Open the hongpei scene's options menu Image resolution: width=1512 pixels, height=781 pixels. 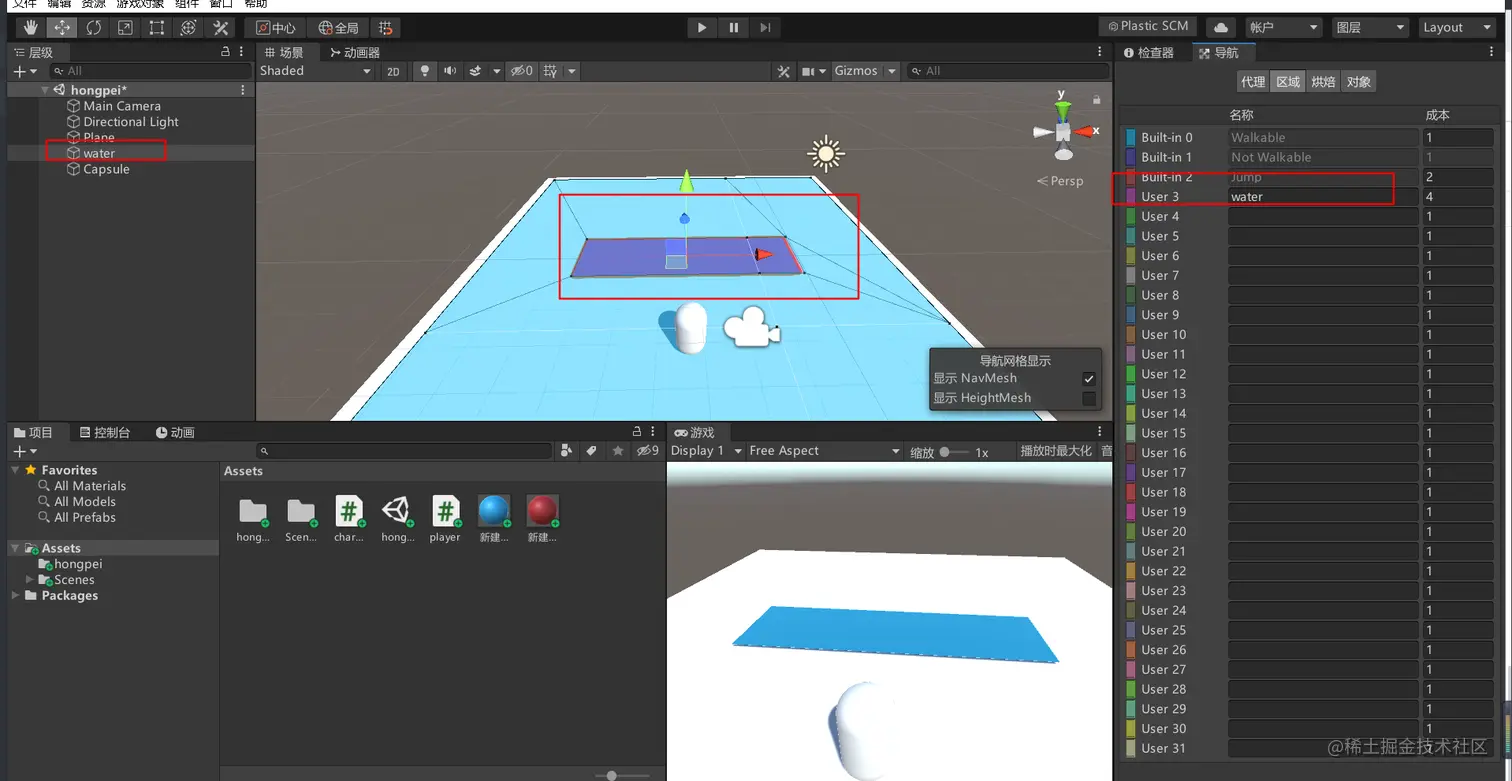pyautogui.click(x=243, y=90)
